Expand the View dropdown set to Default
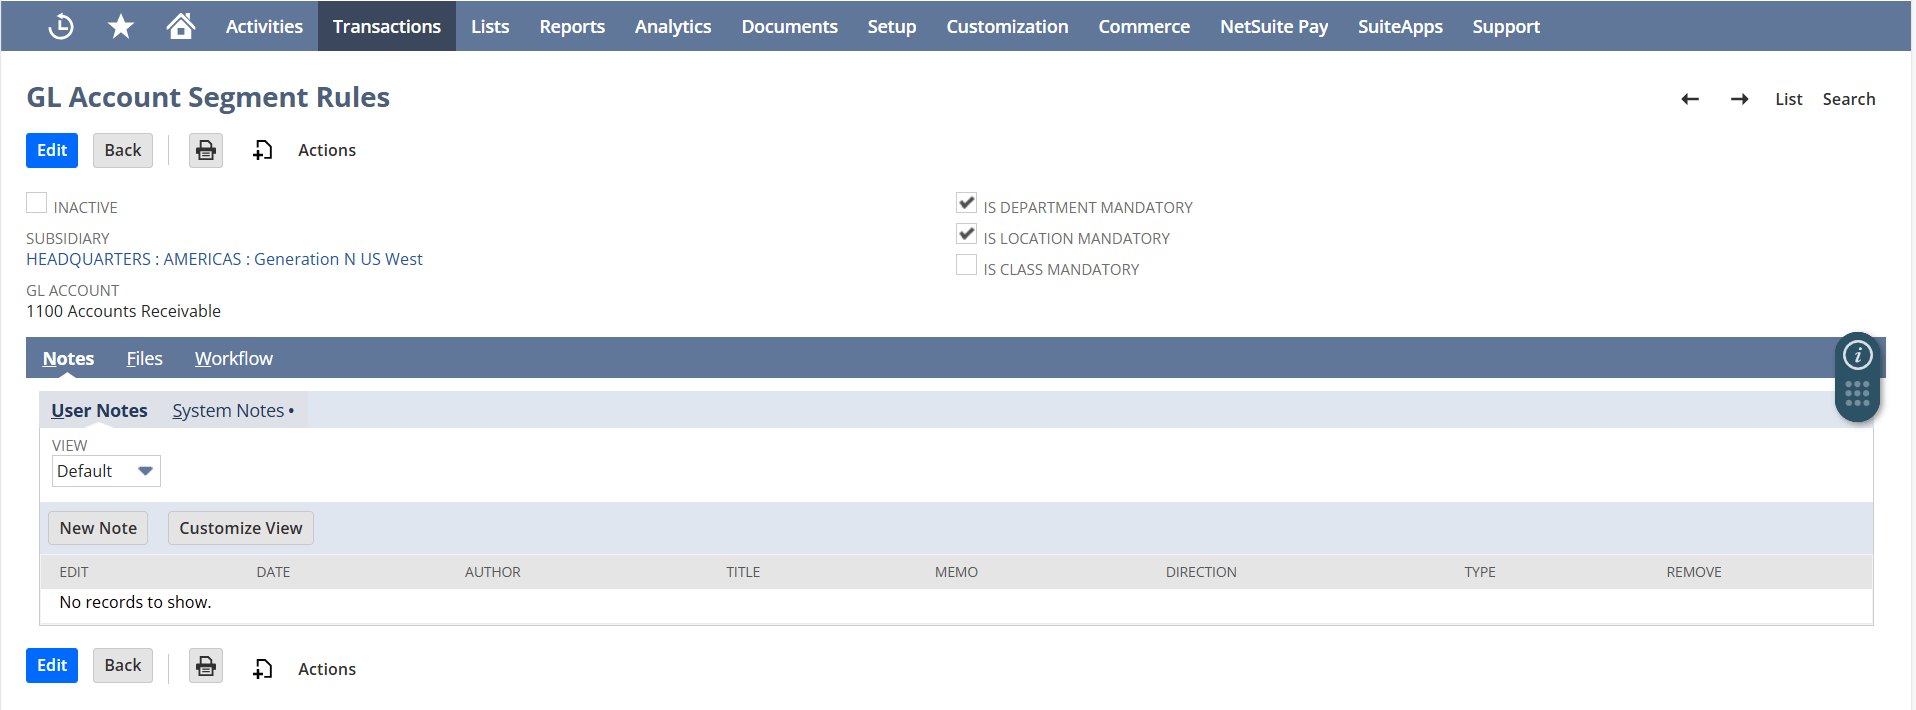 (x=106, y=471)
